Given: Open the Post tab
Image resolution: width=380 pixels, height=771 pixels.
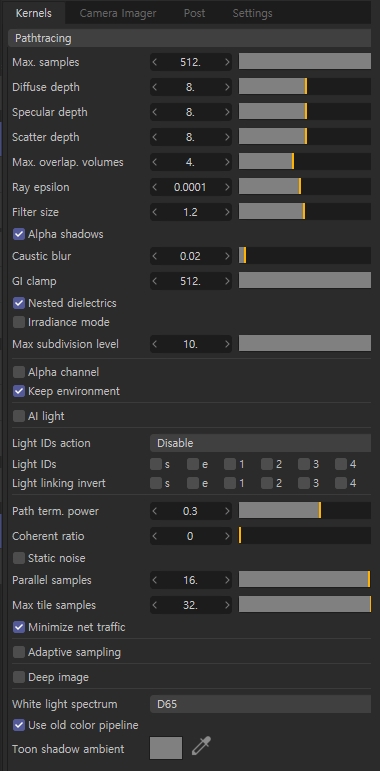Looking at the screenshot, I should pyautogui.click(x=194, y=13).
